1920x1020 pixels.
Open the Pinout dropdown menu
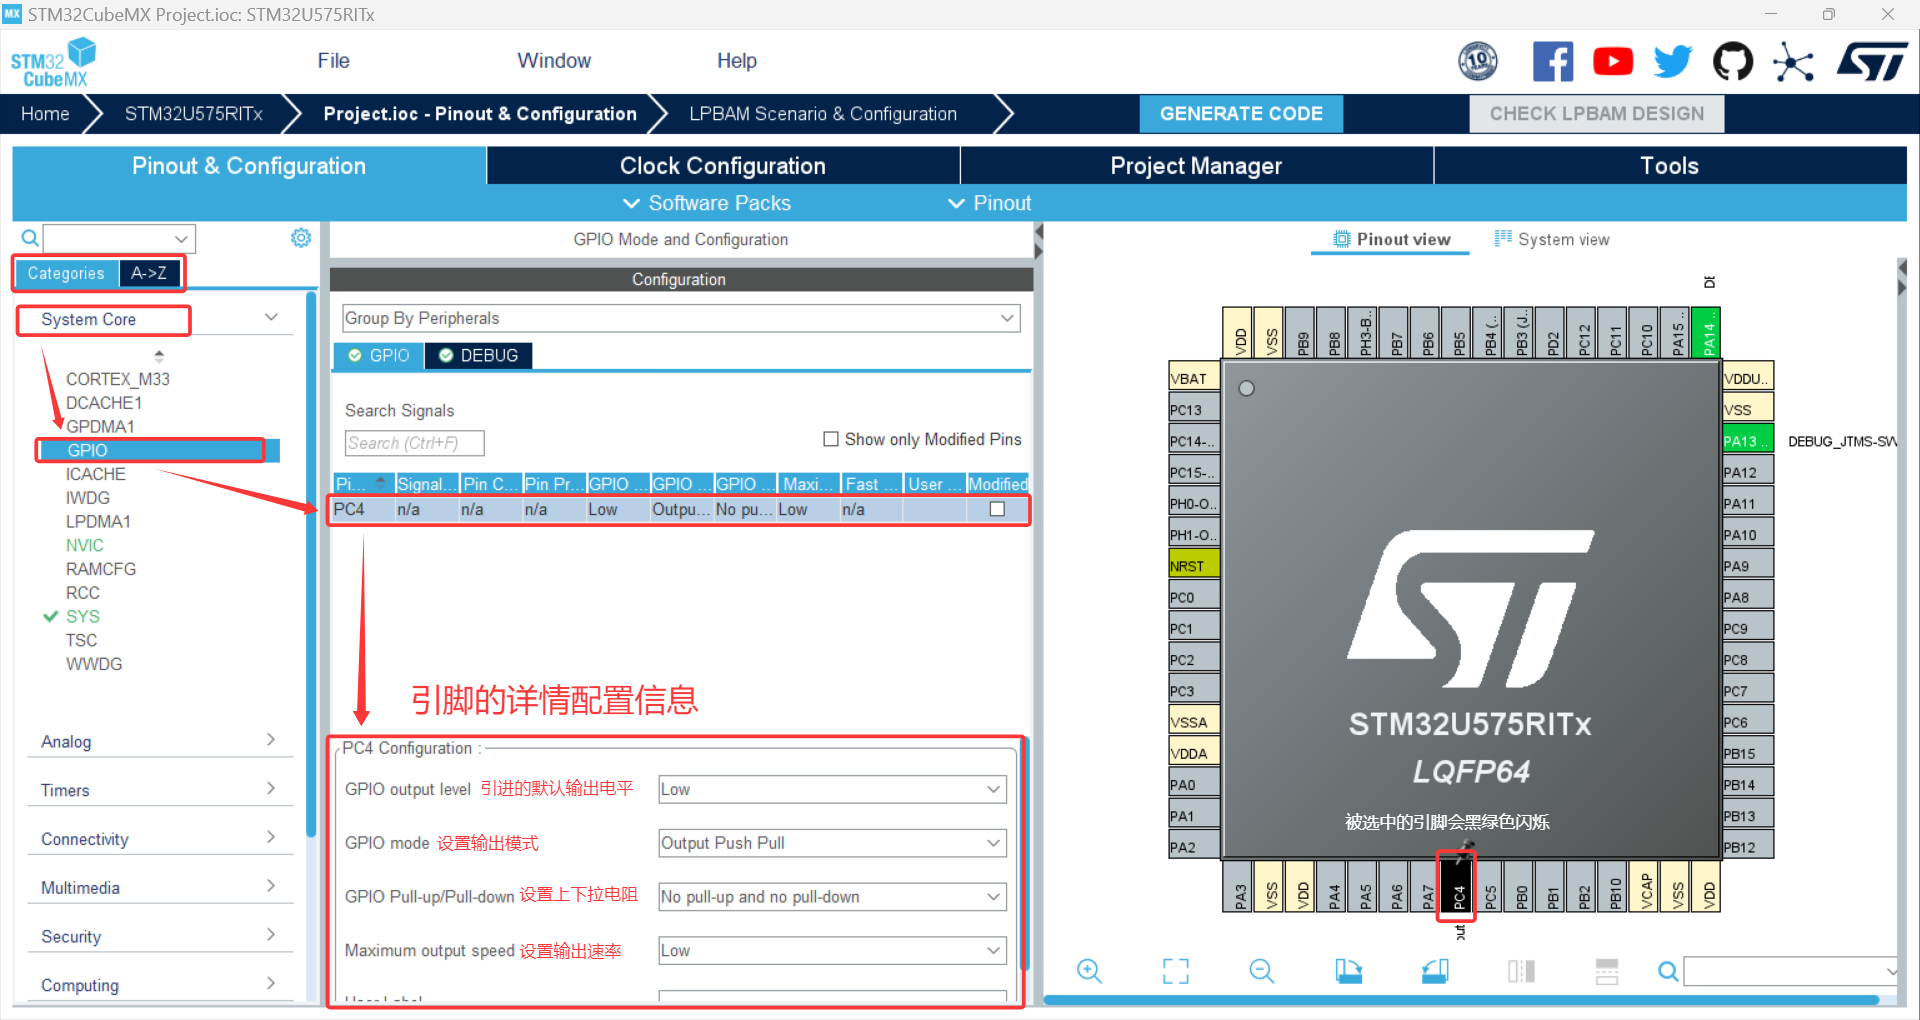pos(989,203)
